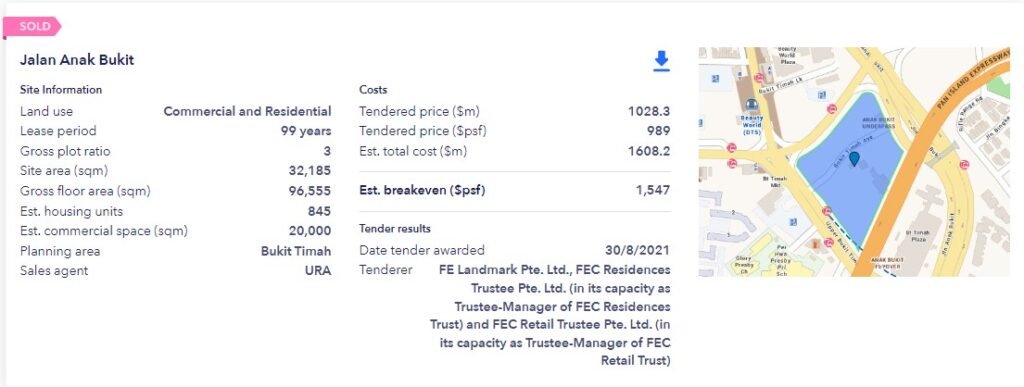Click bus stop icon above the blue site

click(x=832, y=108)
